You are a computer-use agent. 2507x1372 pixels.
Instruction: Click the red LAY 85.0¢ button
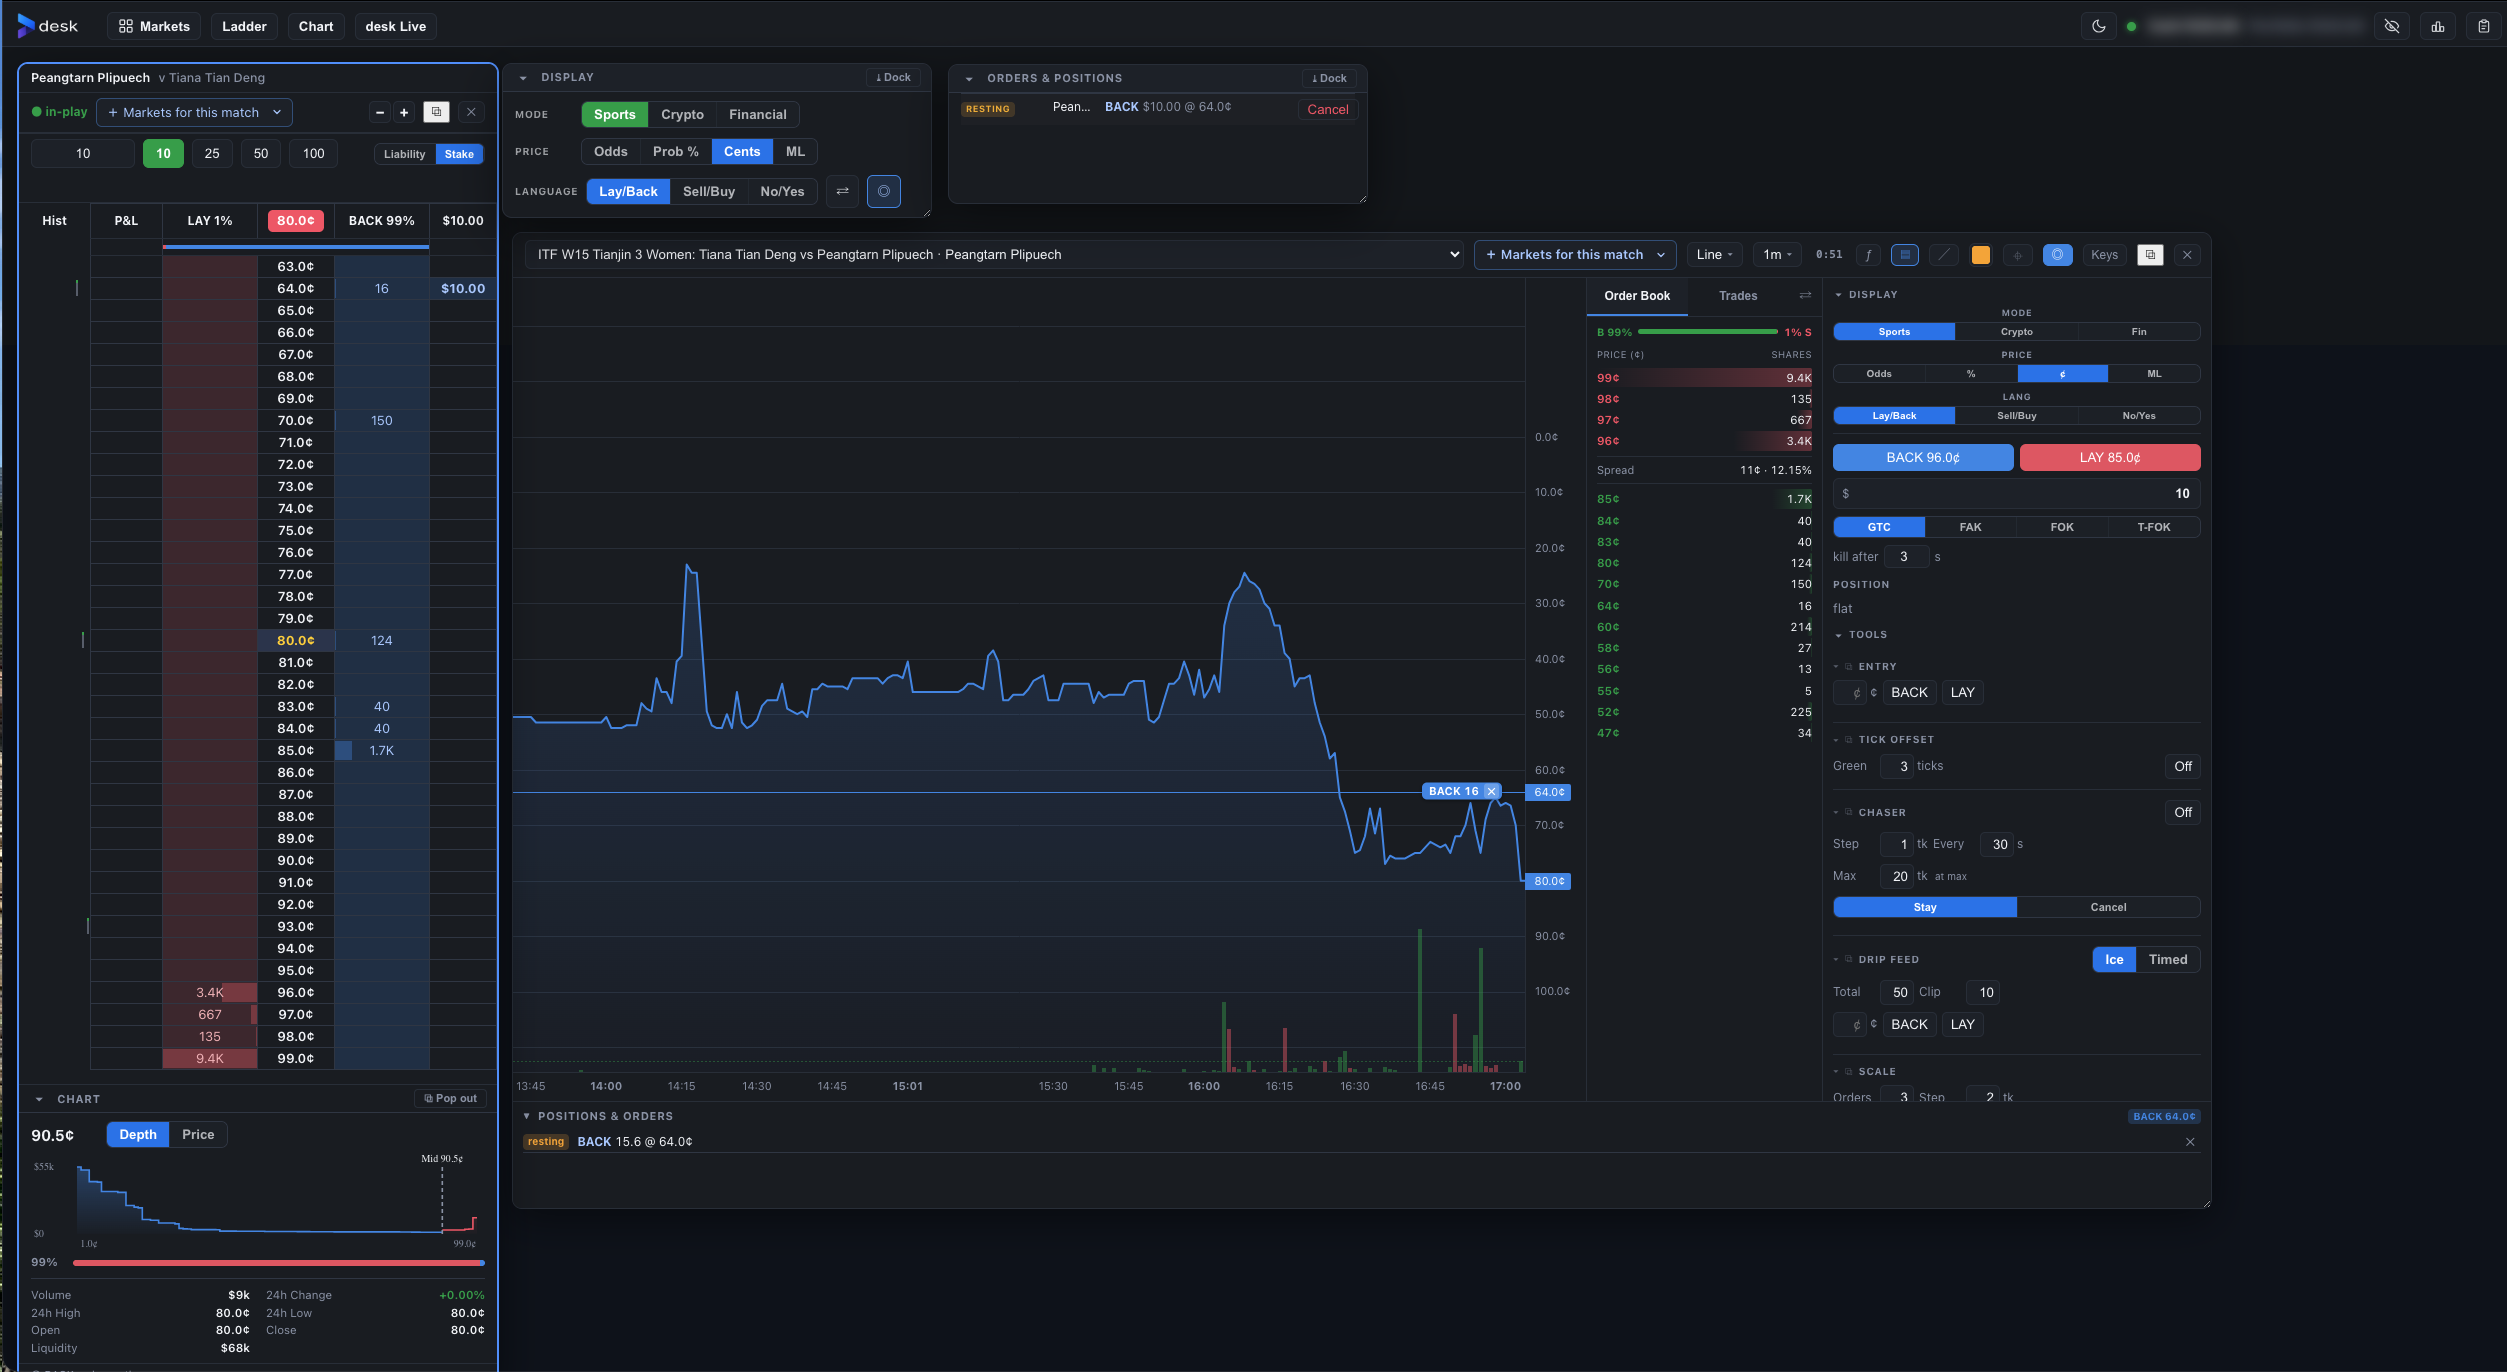[x=2110, y=457]
